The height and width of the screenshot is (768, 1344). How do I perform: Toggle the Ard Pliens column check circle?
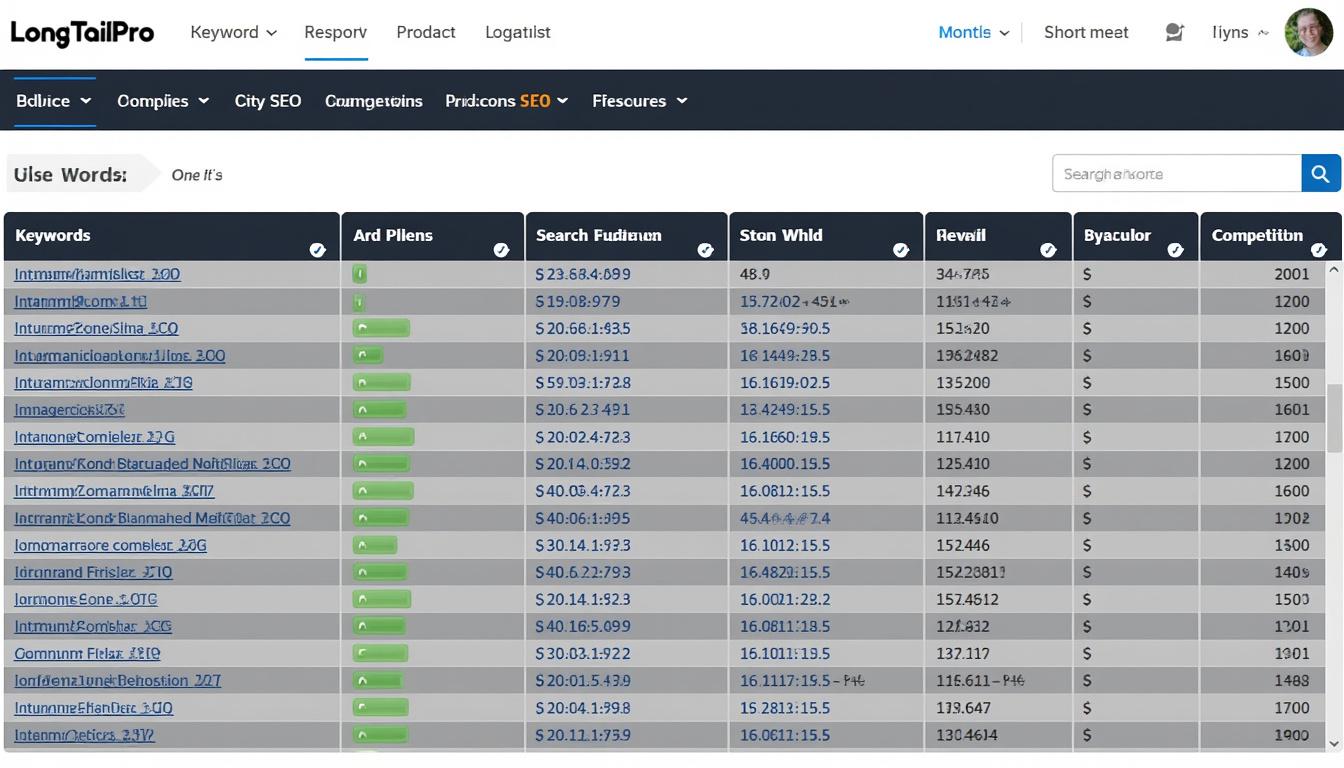pyautogui.click(x=501, y=250)
